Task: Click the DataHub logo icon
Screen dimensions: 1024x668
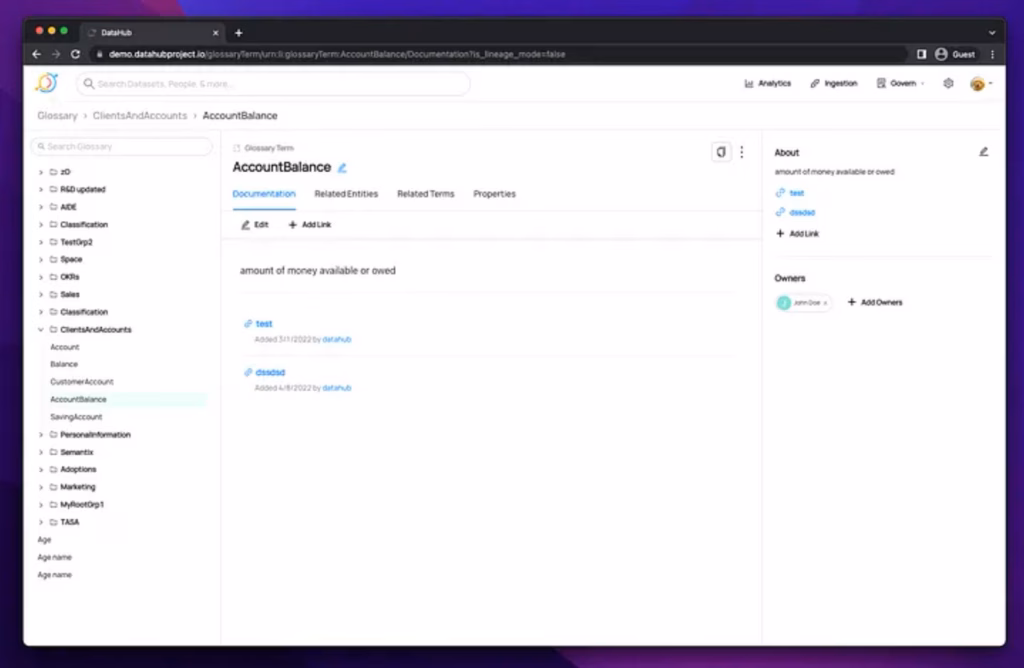Action: pyautogui.click(x=46, y=83)
